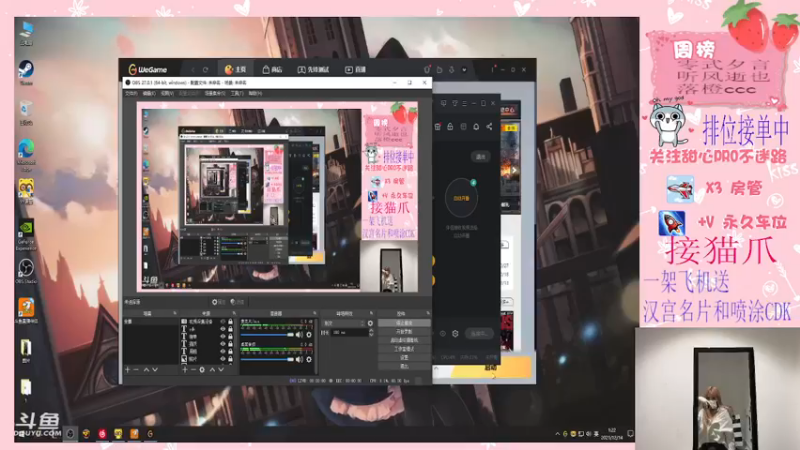Select the Recycle Bin desktop icon

[x=26, y=113]
